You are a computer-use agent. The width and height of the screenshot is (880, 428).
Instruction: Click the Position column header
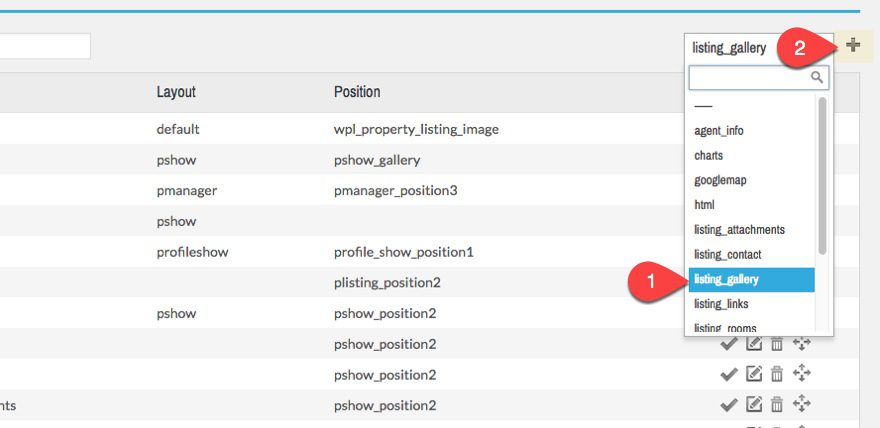click(x=357, y=92)
